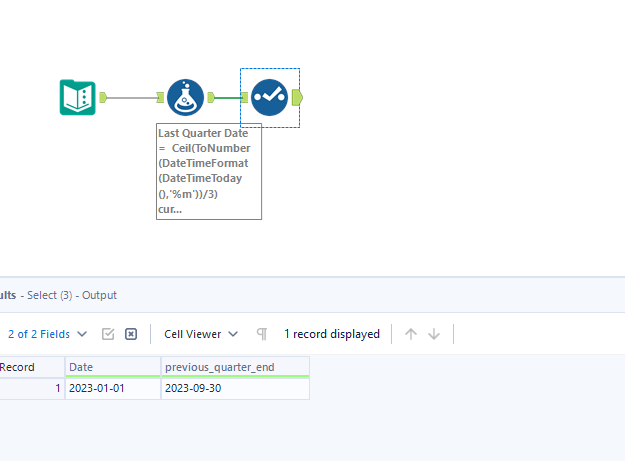Screen dimensions: 625x461
Task: Click the deselect fields X icon
Action: coord(131,334)
